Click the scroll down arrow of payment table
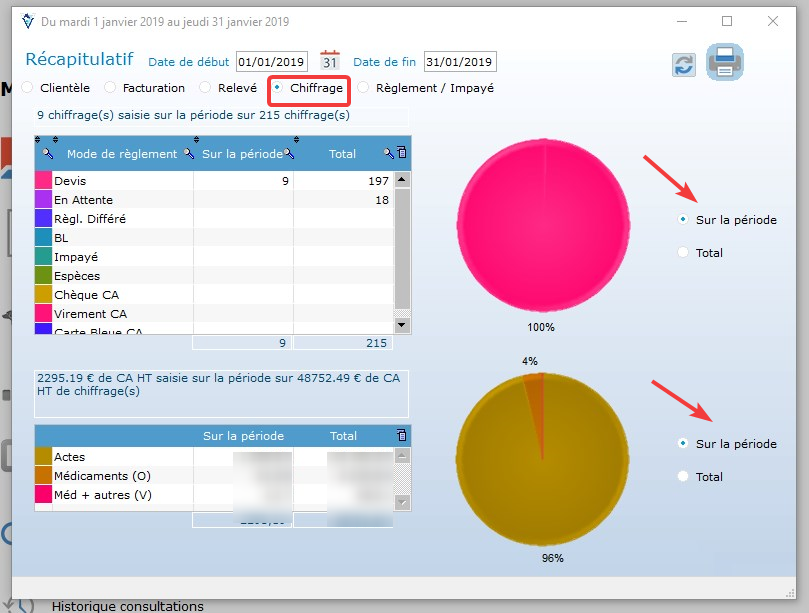Screen dimensions: 809x613 402,325
